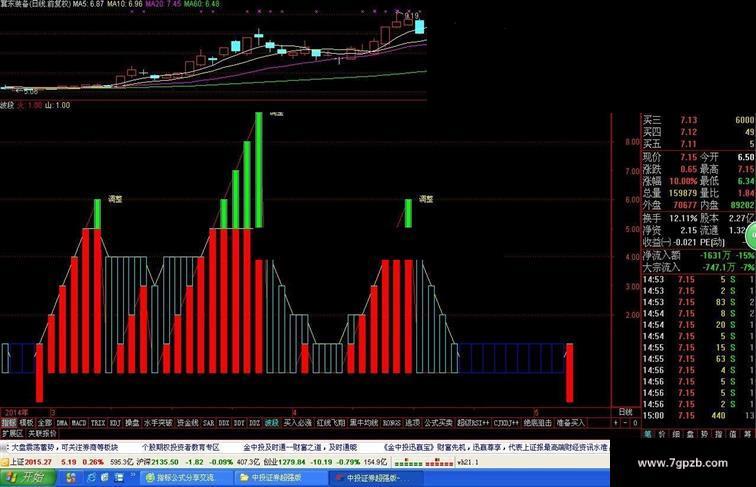Click the 15:00 7.15 440 trade row

coord(699,415)
